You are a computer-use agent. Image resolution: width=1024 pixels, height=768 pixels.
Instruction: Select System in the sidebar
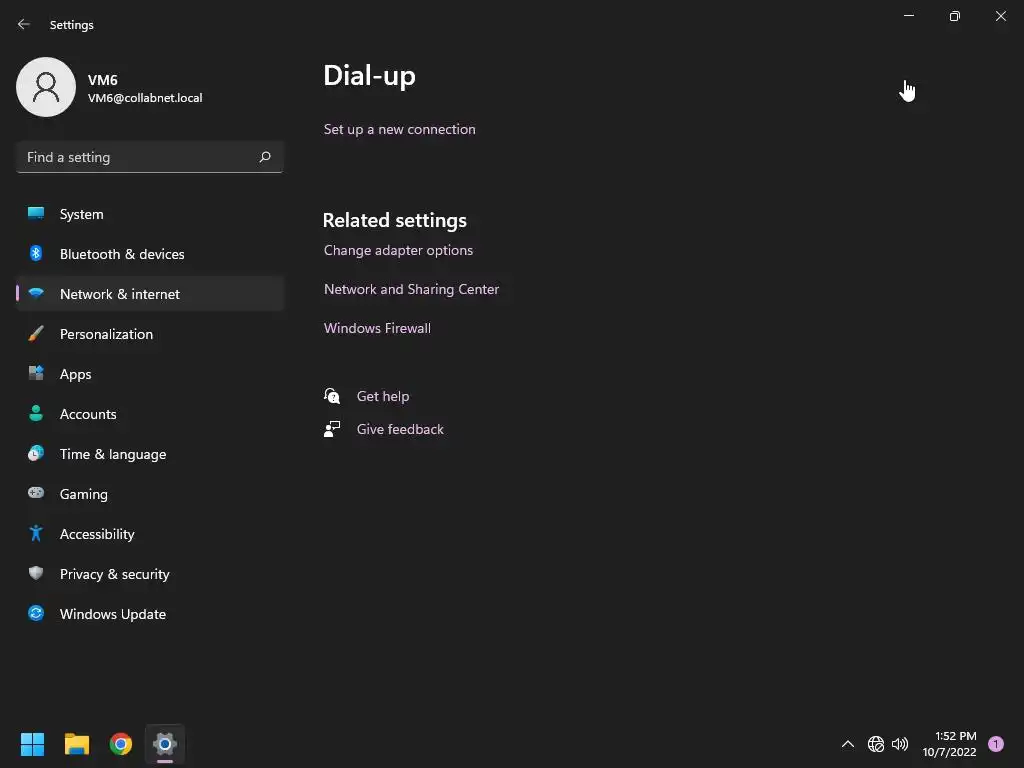(150, 214)
